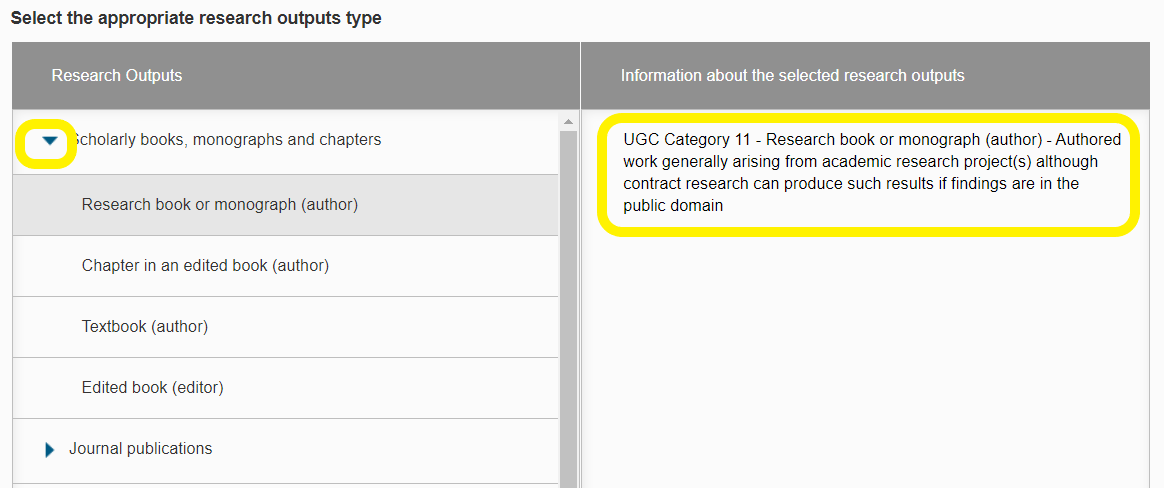Click the list scrollbar up arrow

point(569,121)
